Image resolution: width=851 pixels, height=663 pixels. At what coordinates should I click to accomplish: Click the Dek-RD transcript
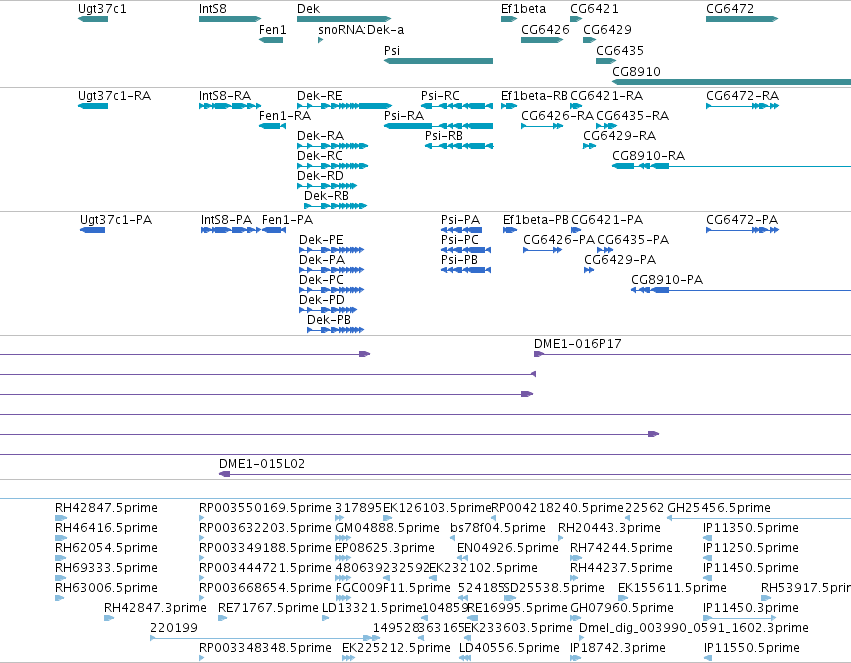(x=327, y=186)
